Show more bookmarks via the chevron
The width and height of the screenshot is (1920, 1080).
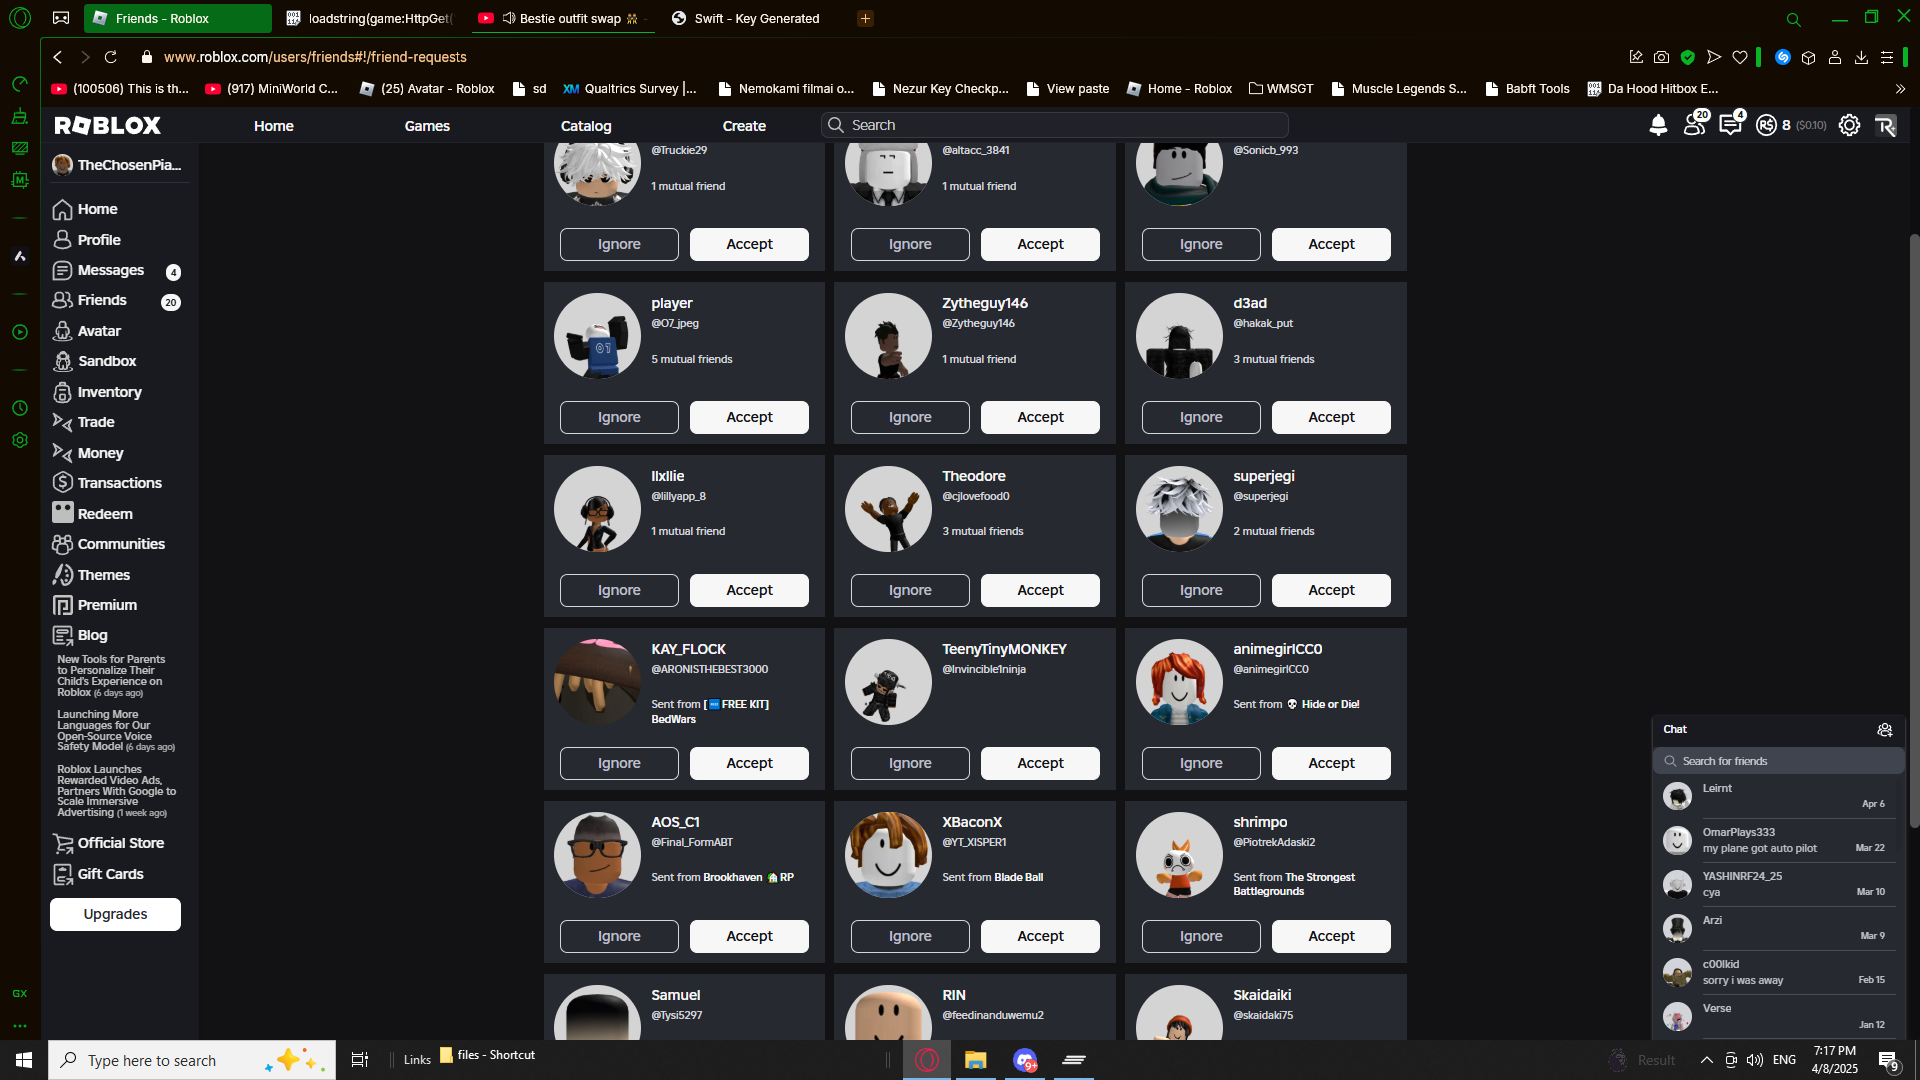[1900, 89]
